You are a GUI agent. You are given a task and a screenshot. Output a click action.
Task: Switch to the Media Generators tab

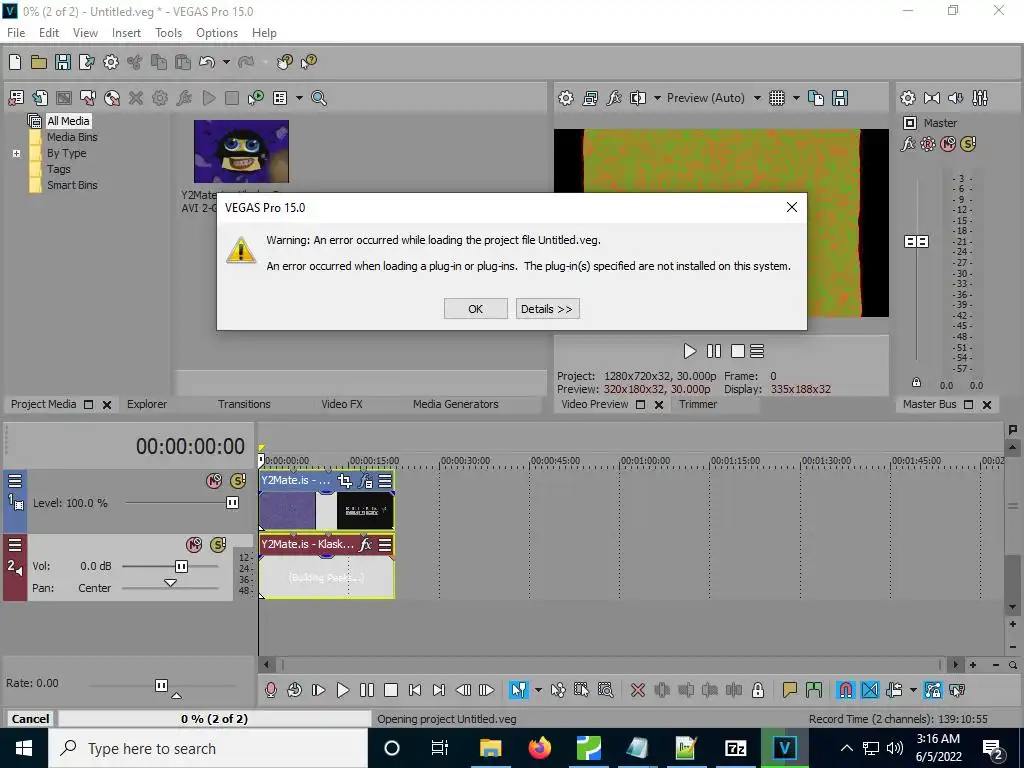point(455,404)
